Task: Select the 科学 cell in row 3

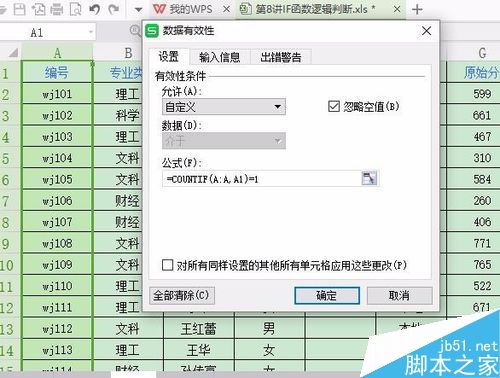Action: tap(118, 116)
